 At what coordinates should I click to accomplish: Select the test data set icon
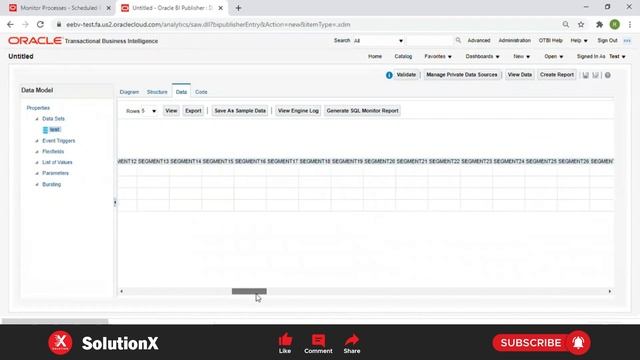(x=45, y=130)
